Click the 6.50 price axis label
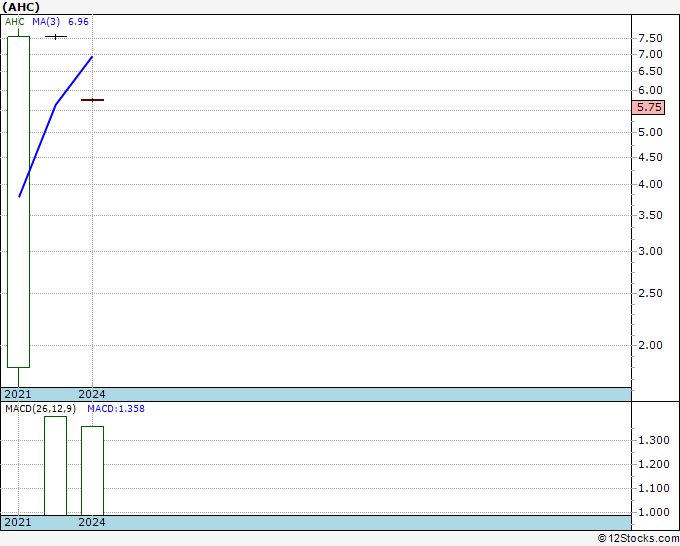The width and height of the screenshot is (680, 546). pyautogui.click(x=650, y=72)
